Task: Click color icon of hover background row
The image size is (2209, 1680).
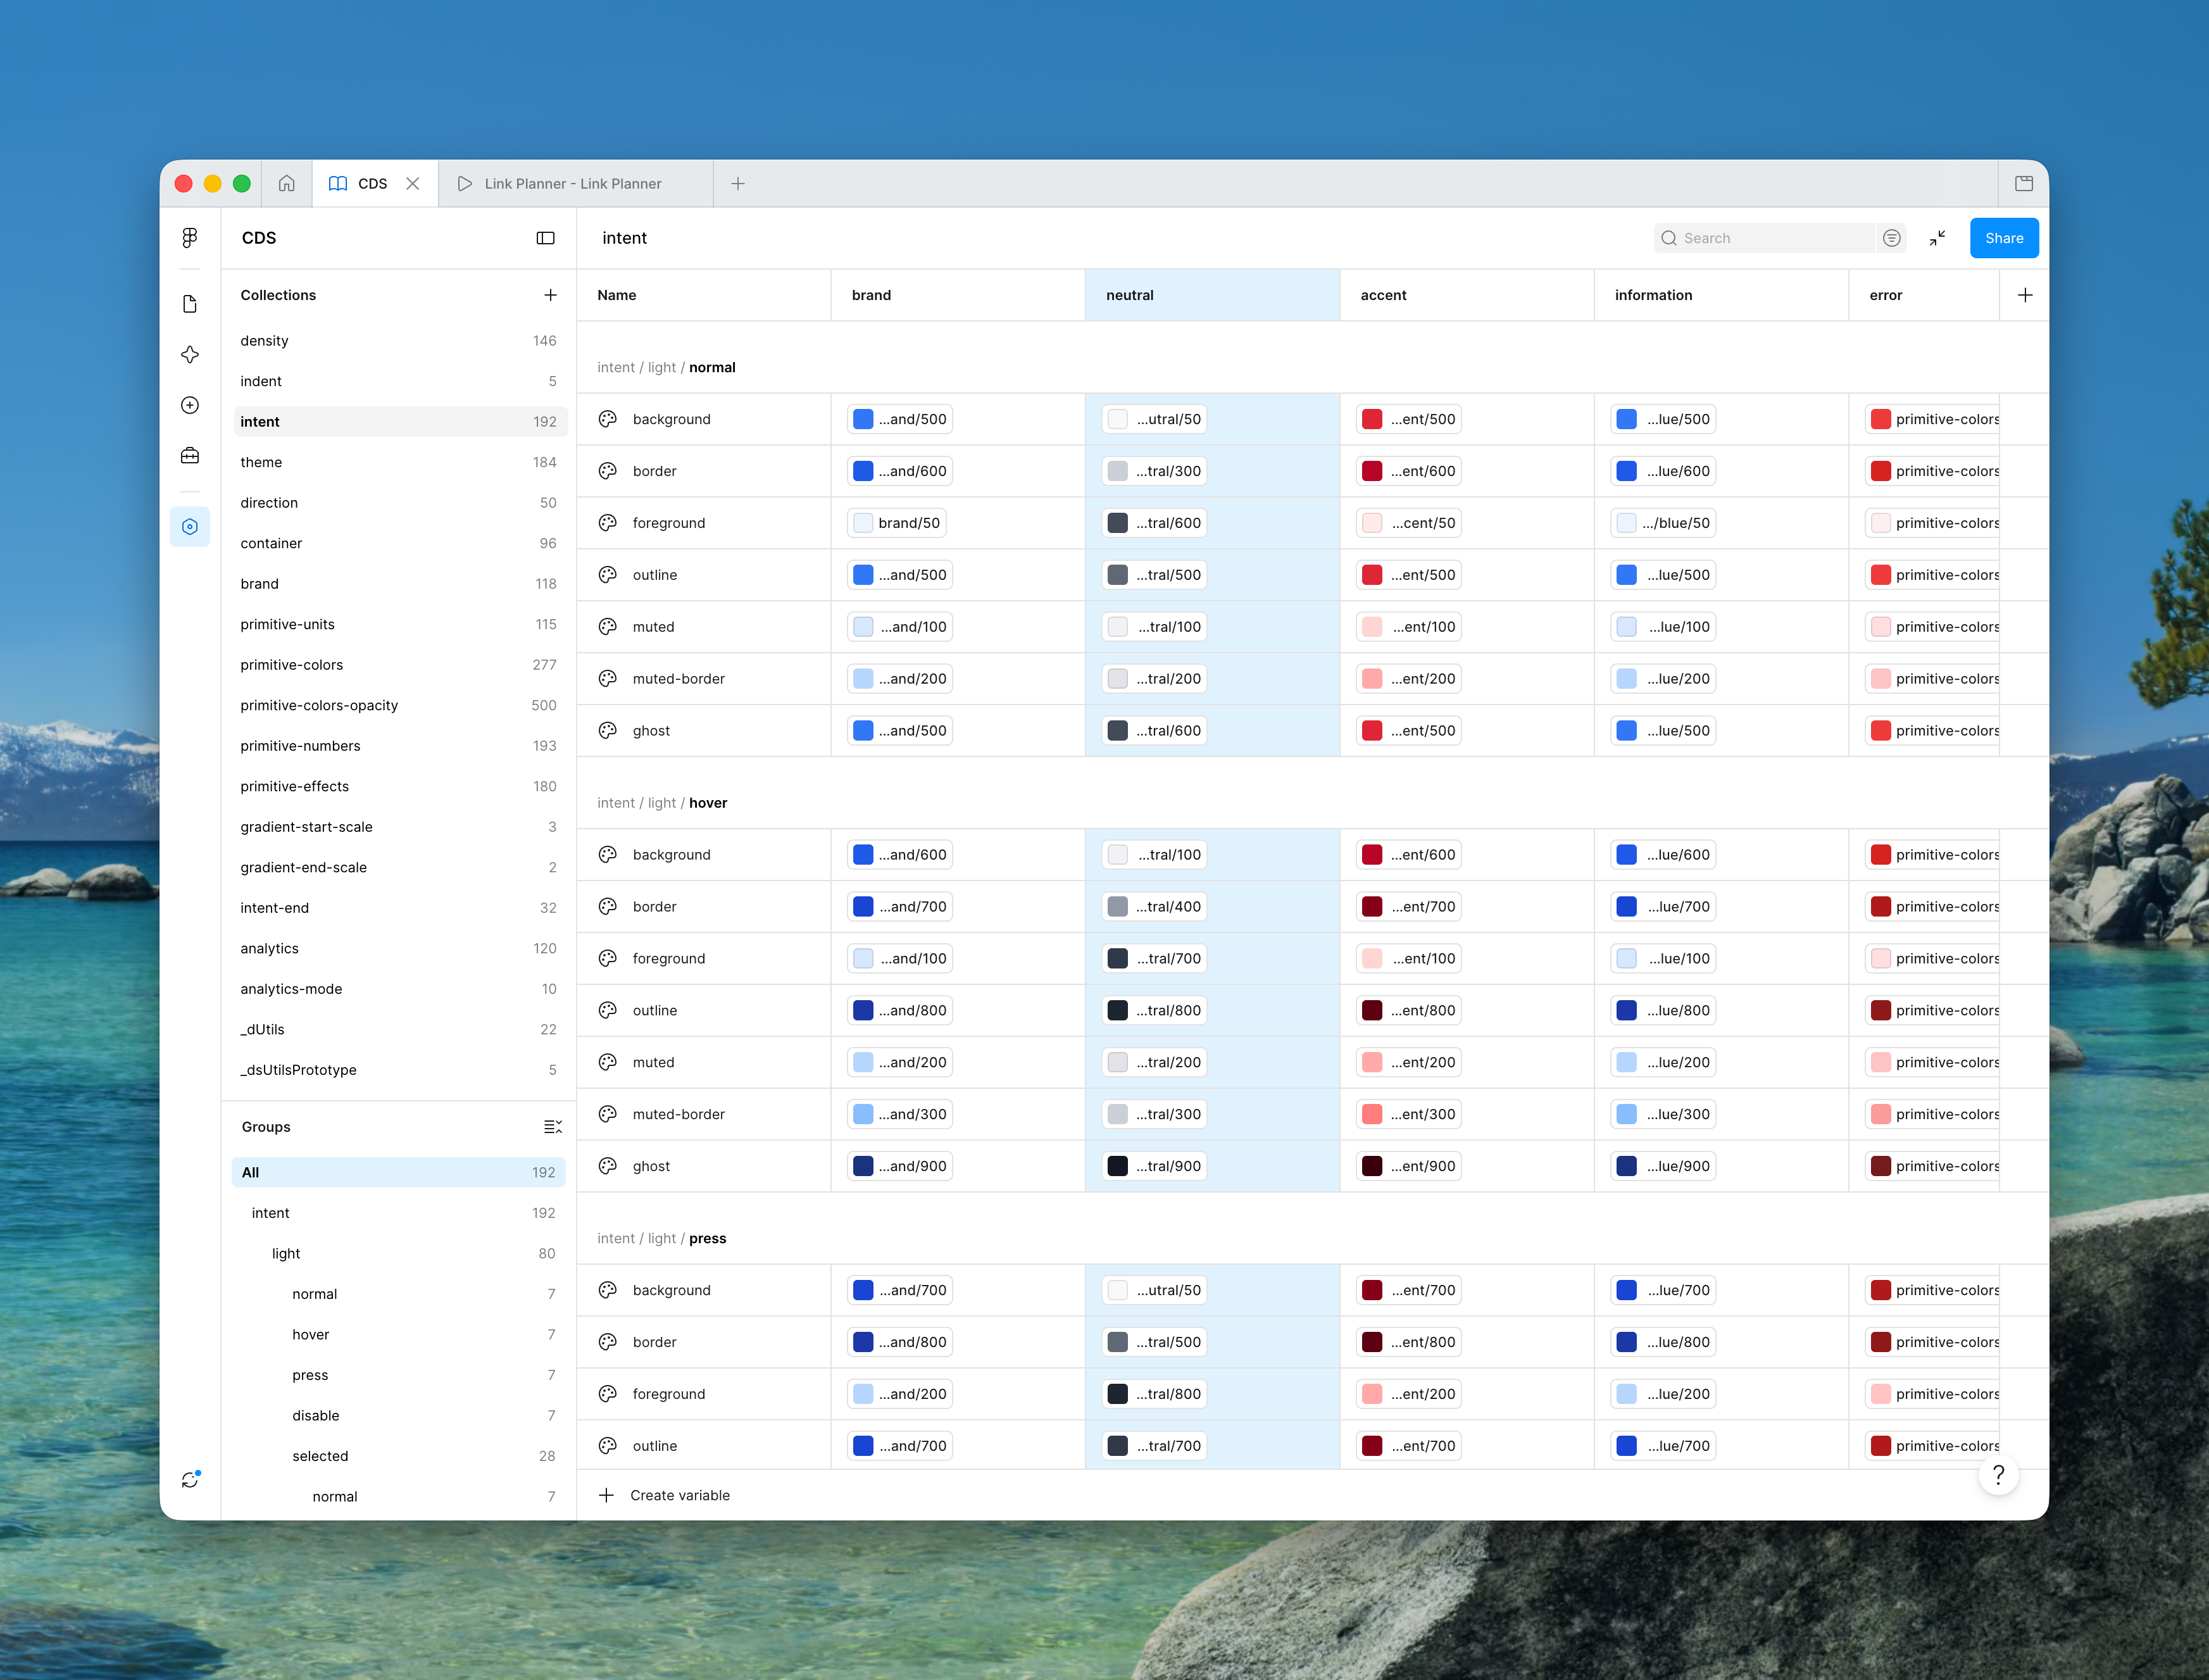Action: pos(607,855)
